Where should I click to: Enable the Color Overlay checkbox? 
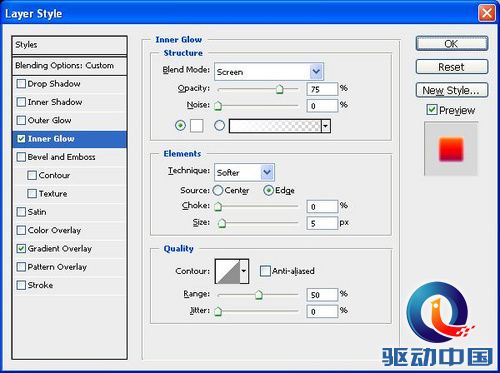(x=21, y=230)
